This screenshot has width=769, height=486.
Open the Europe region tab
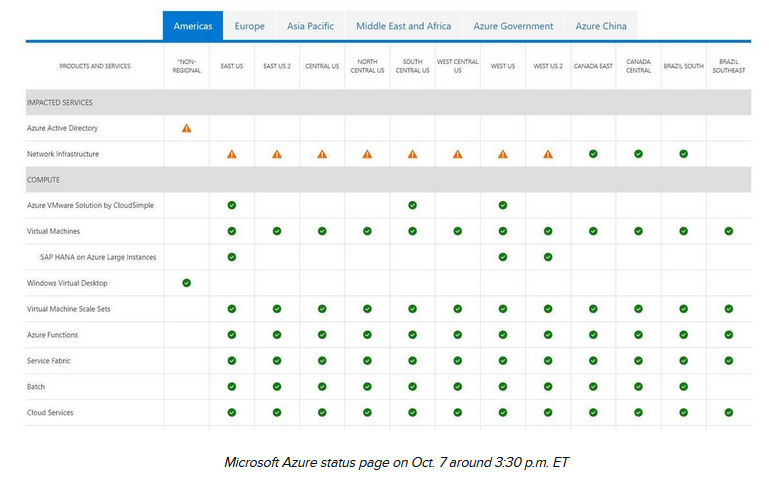pos(249,26)
